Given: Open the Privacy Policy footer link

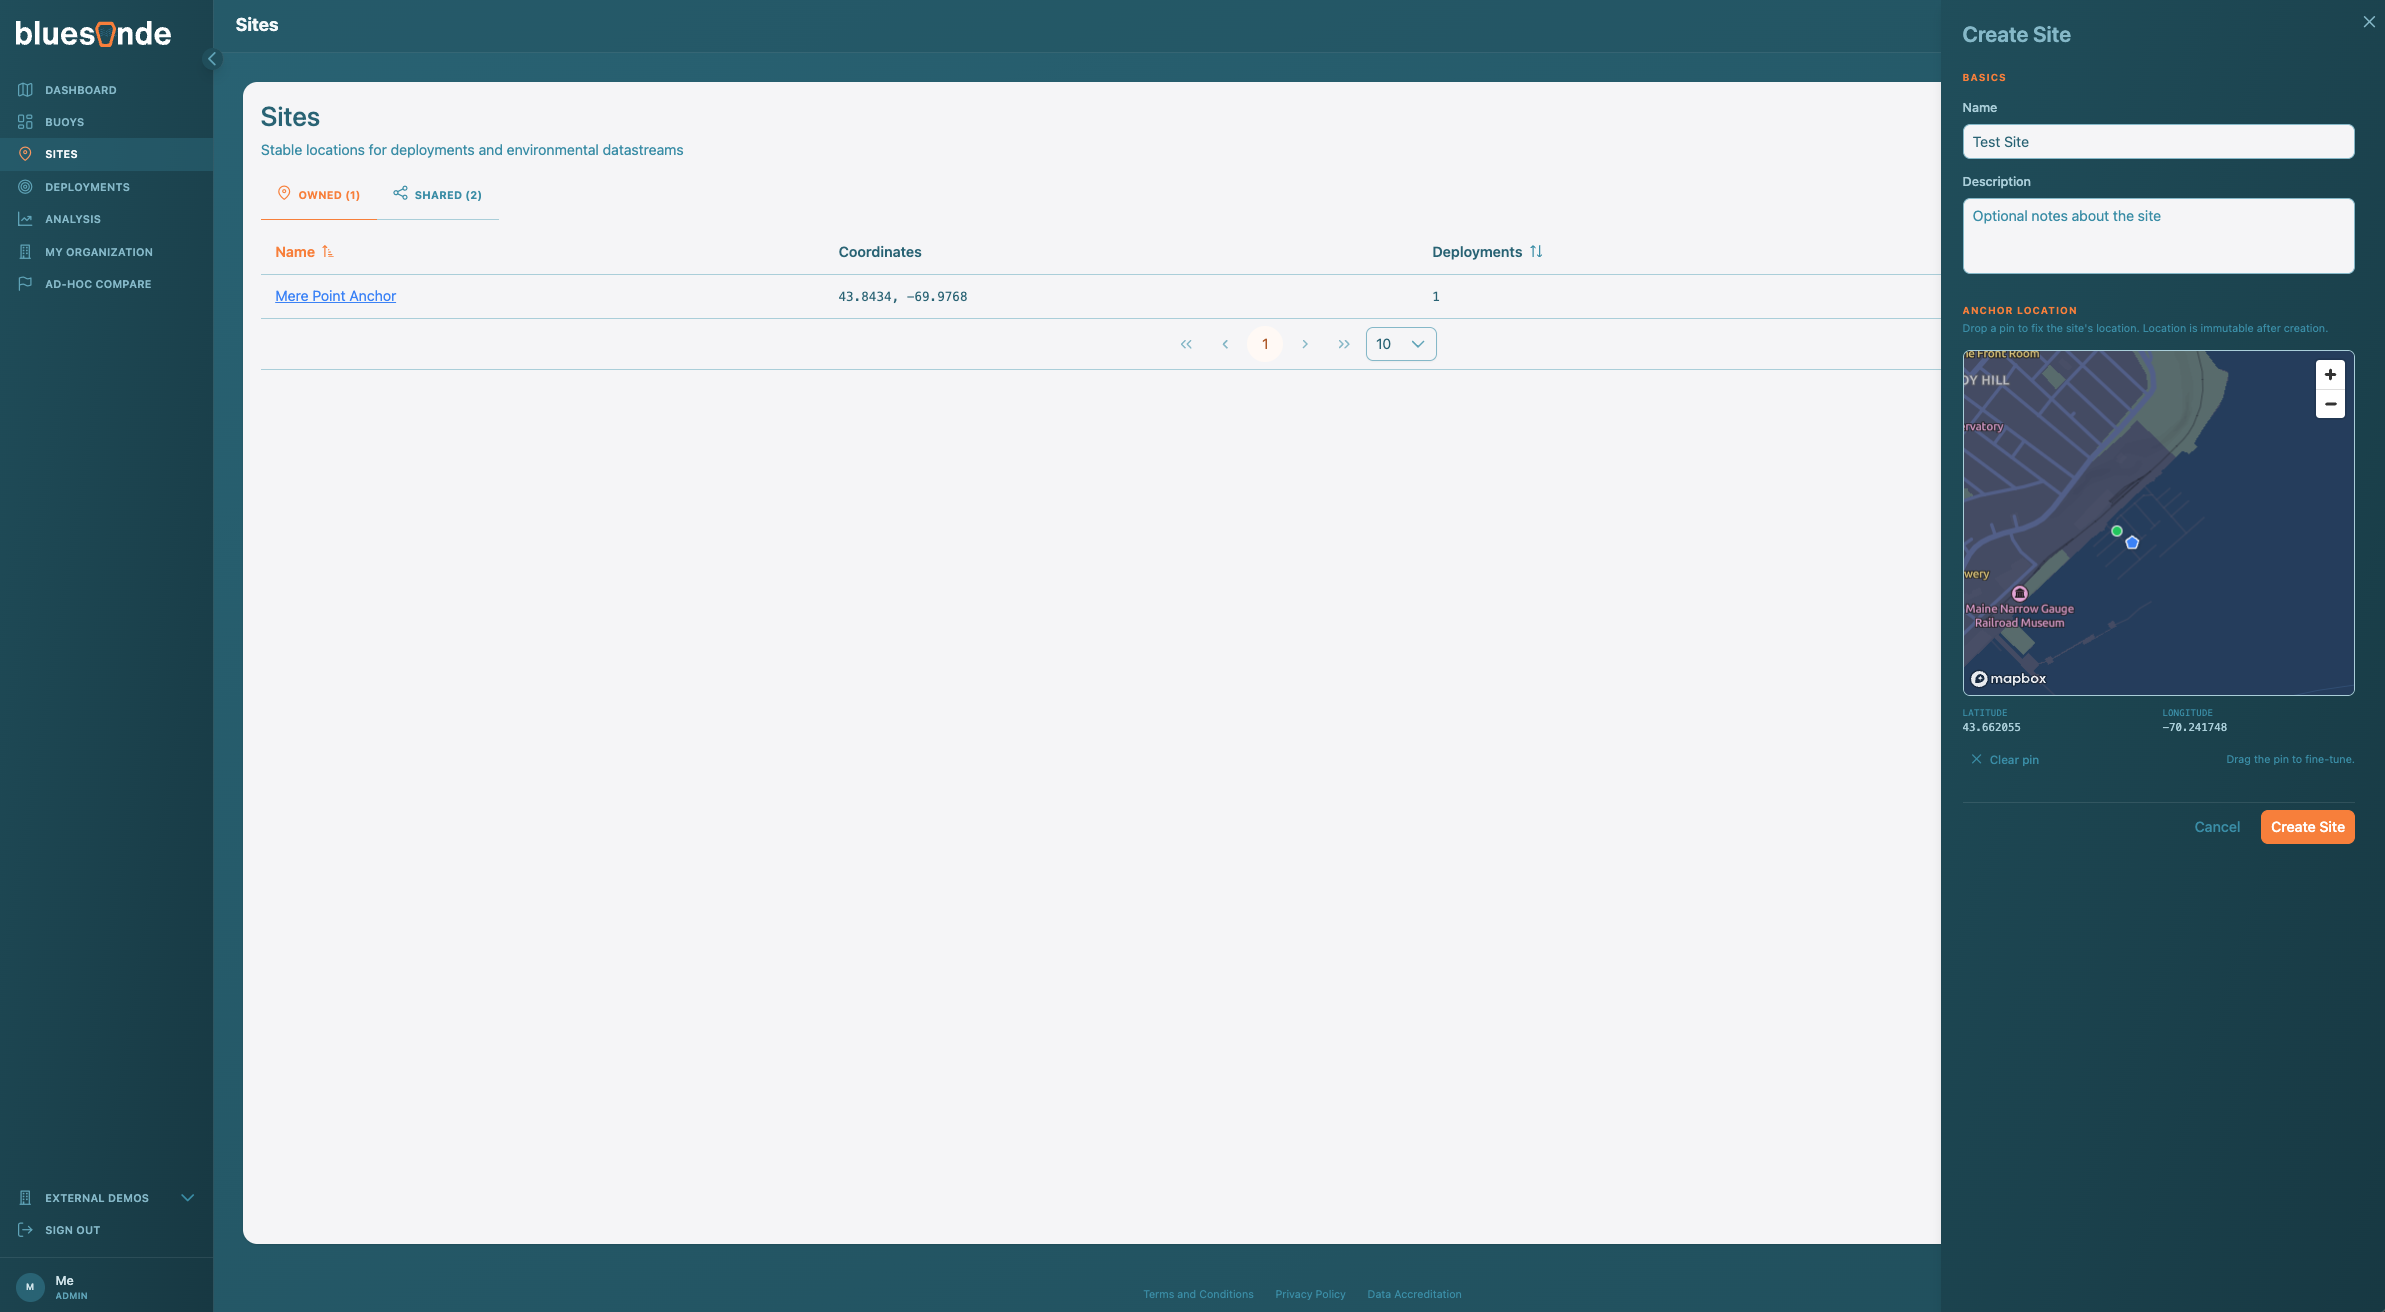Looking at the screenshot, I should pyautogui.click(x=1310, y=1294).
